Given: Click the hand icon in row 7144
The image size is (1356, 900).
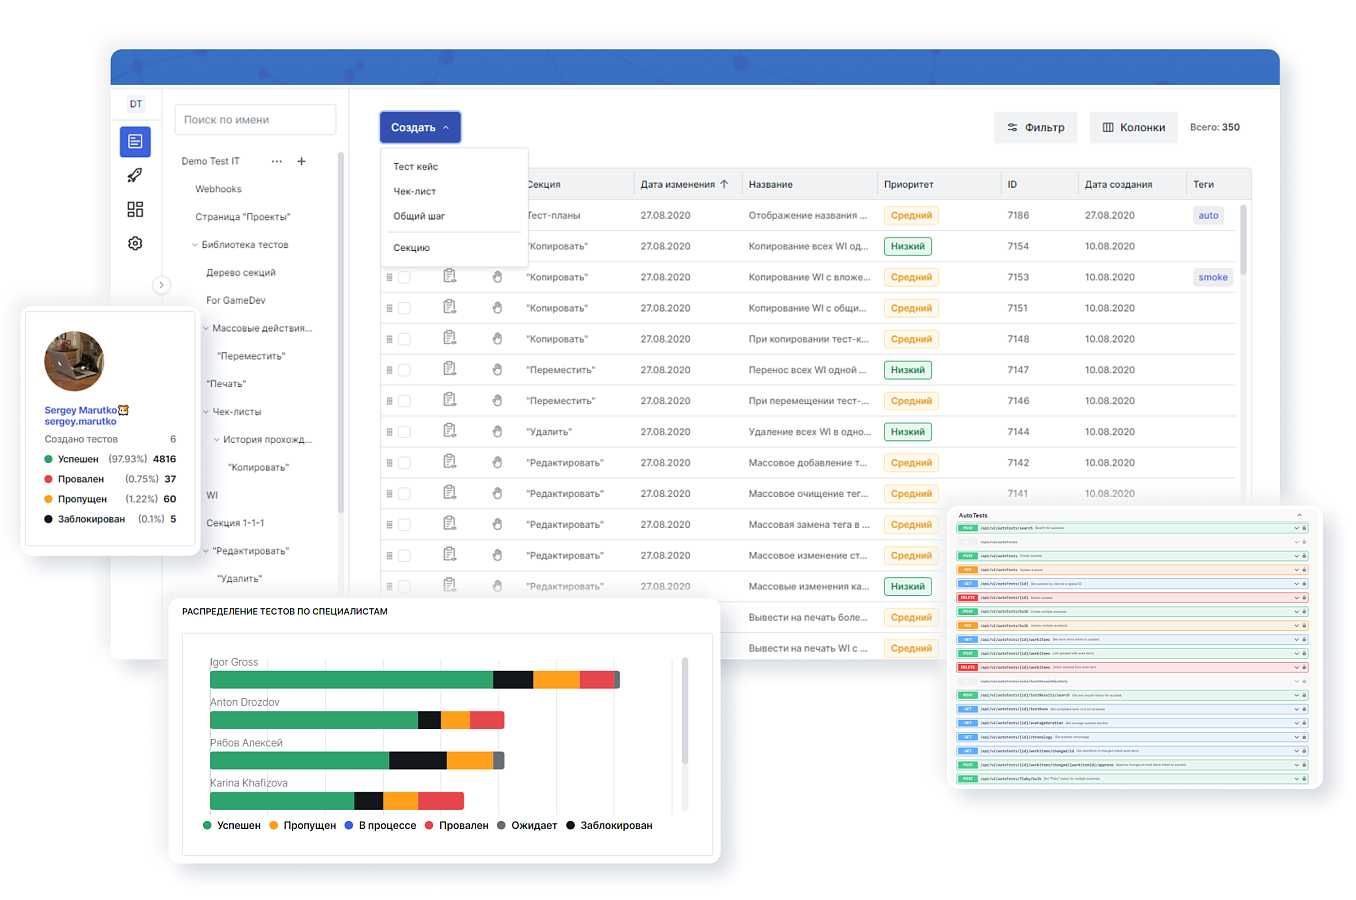Looking at the screenshot, I should click(x=497, y=432).
